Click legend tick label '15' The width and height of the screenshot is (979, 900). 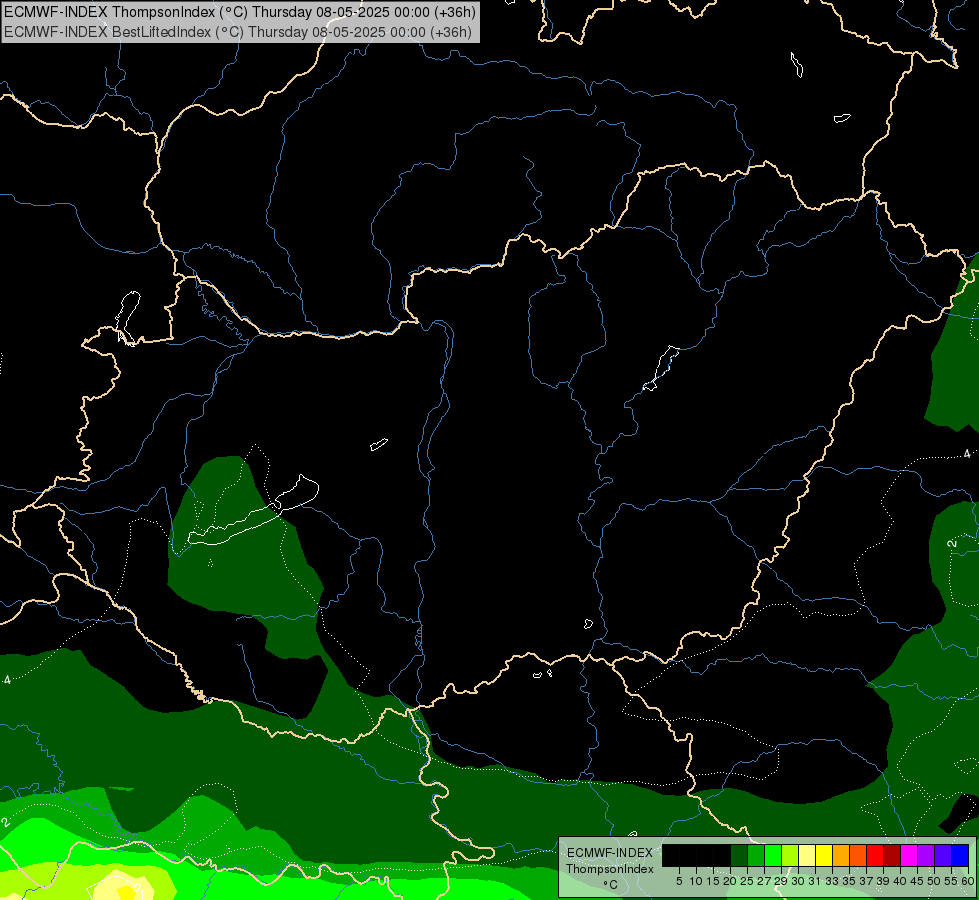tap(713, 881)
